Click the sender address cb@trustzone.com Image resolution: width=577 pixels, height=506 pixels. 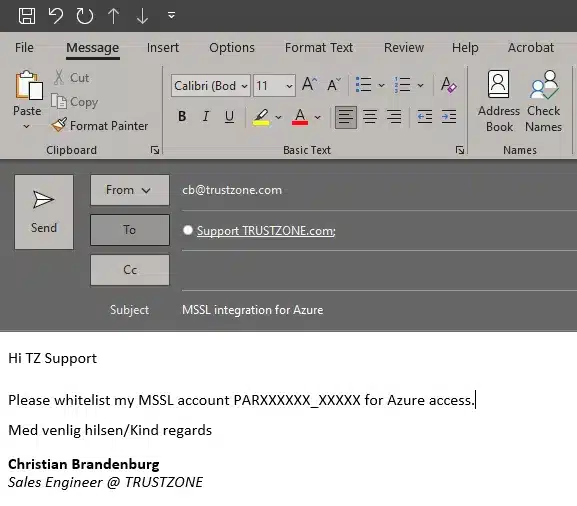tap(232, 190)
